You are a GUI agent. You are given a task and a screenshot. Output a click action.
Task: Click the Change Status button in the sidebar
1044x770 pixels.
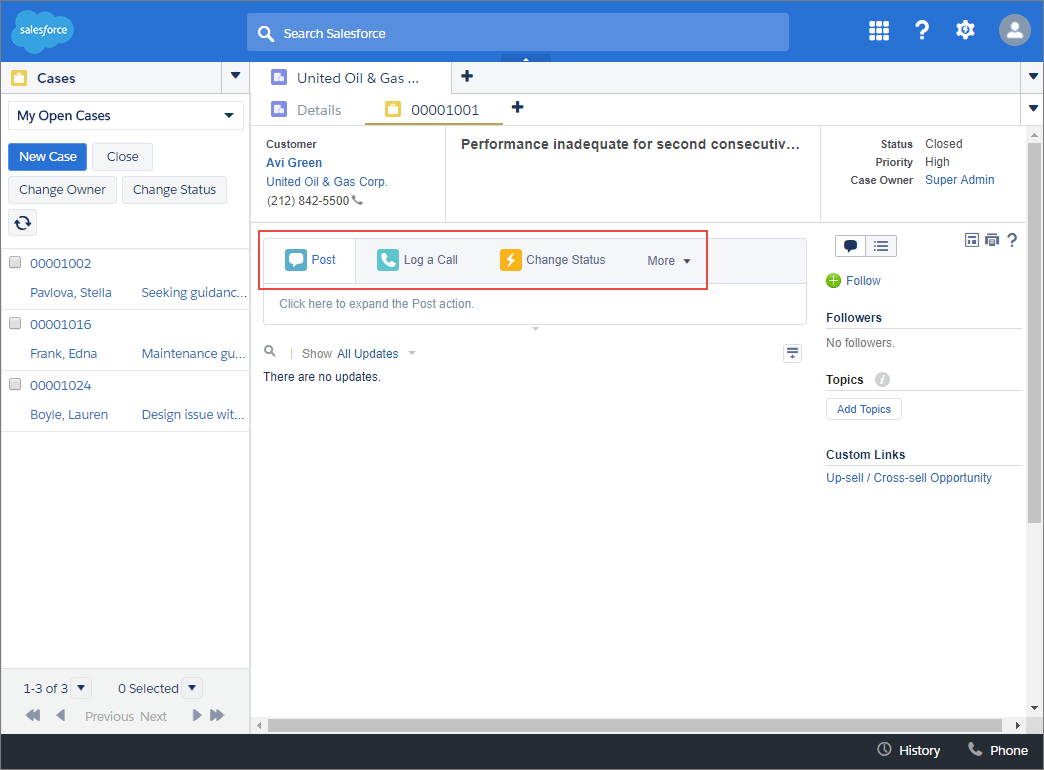(174, 190)
